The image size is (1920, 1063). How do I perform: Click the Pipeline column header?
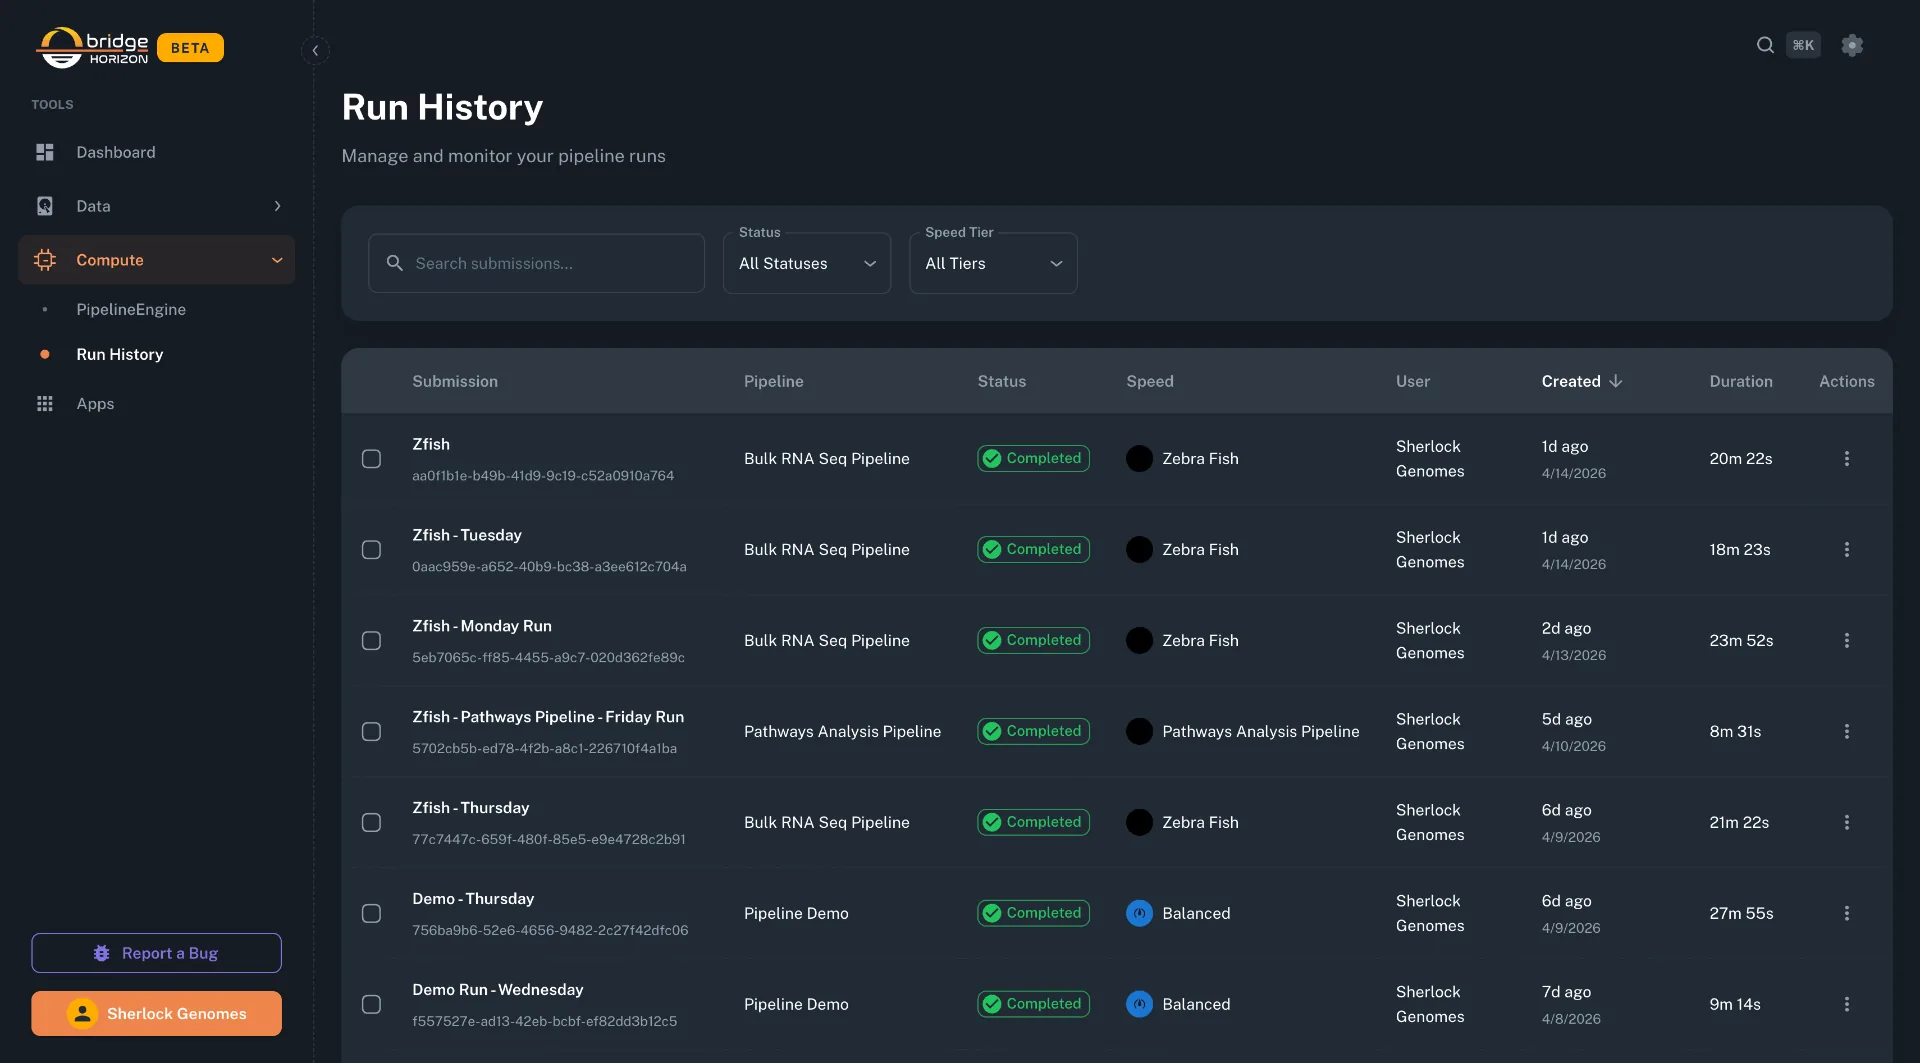(x=774, y=381)
